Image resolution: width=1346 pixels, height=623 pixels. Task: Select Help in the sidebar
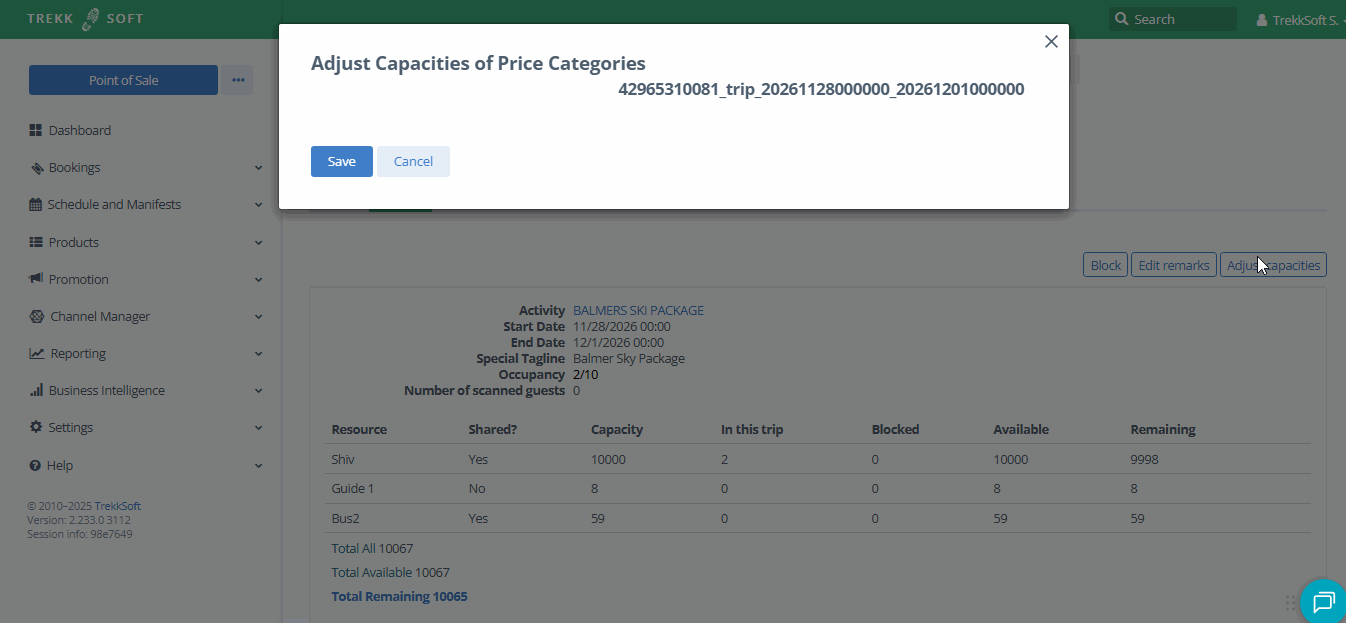(61, 466)
